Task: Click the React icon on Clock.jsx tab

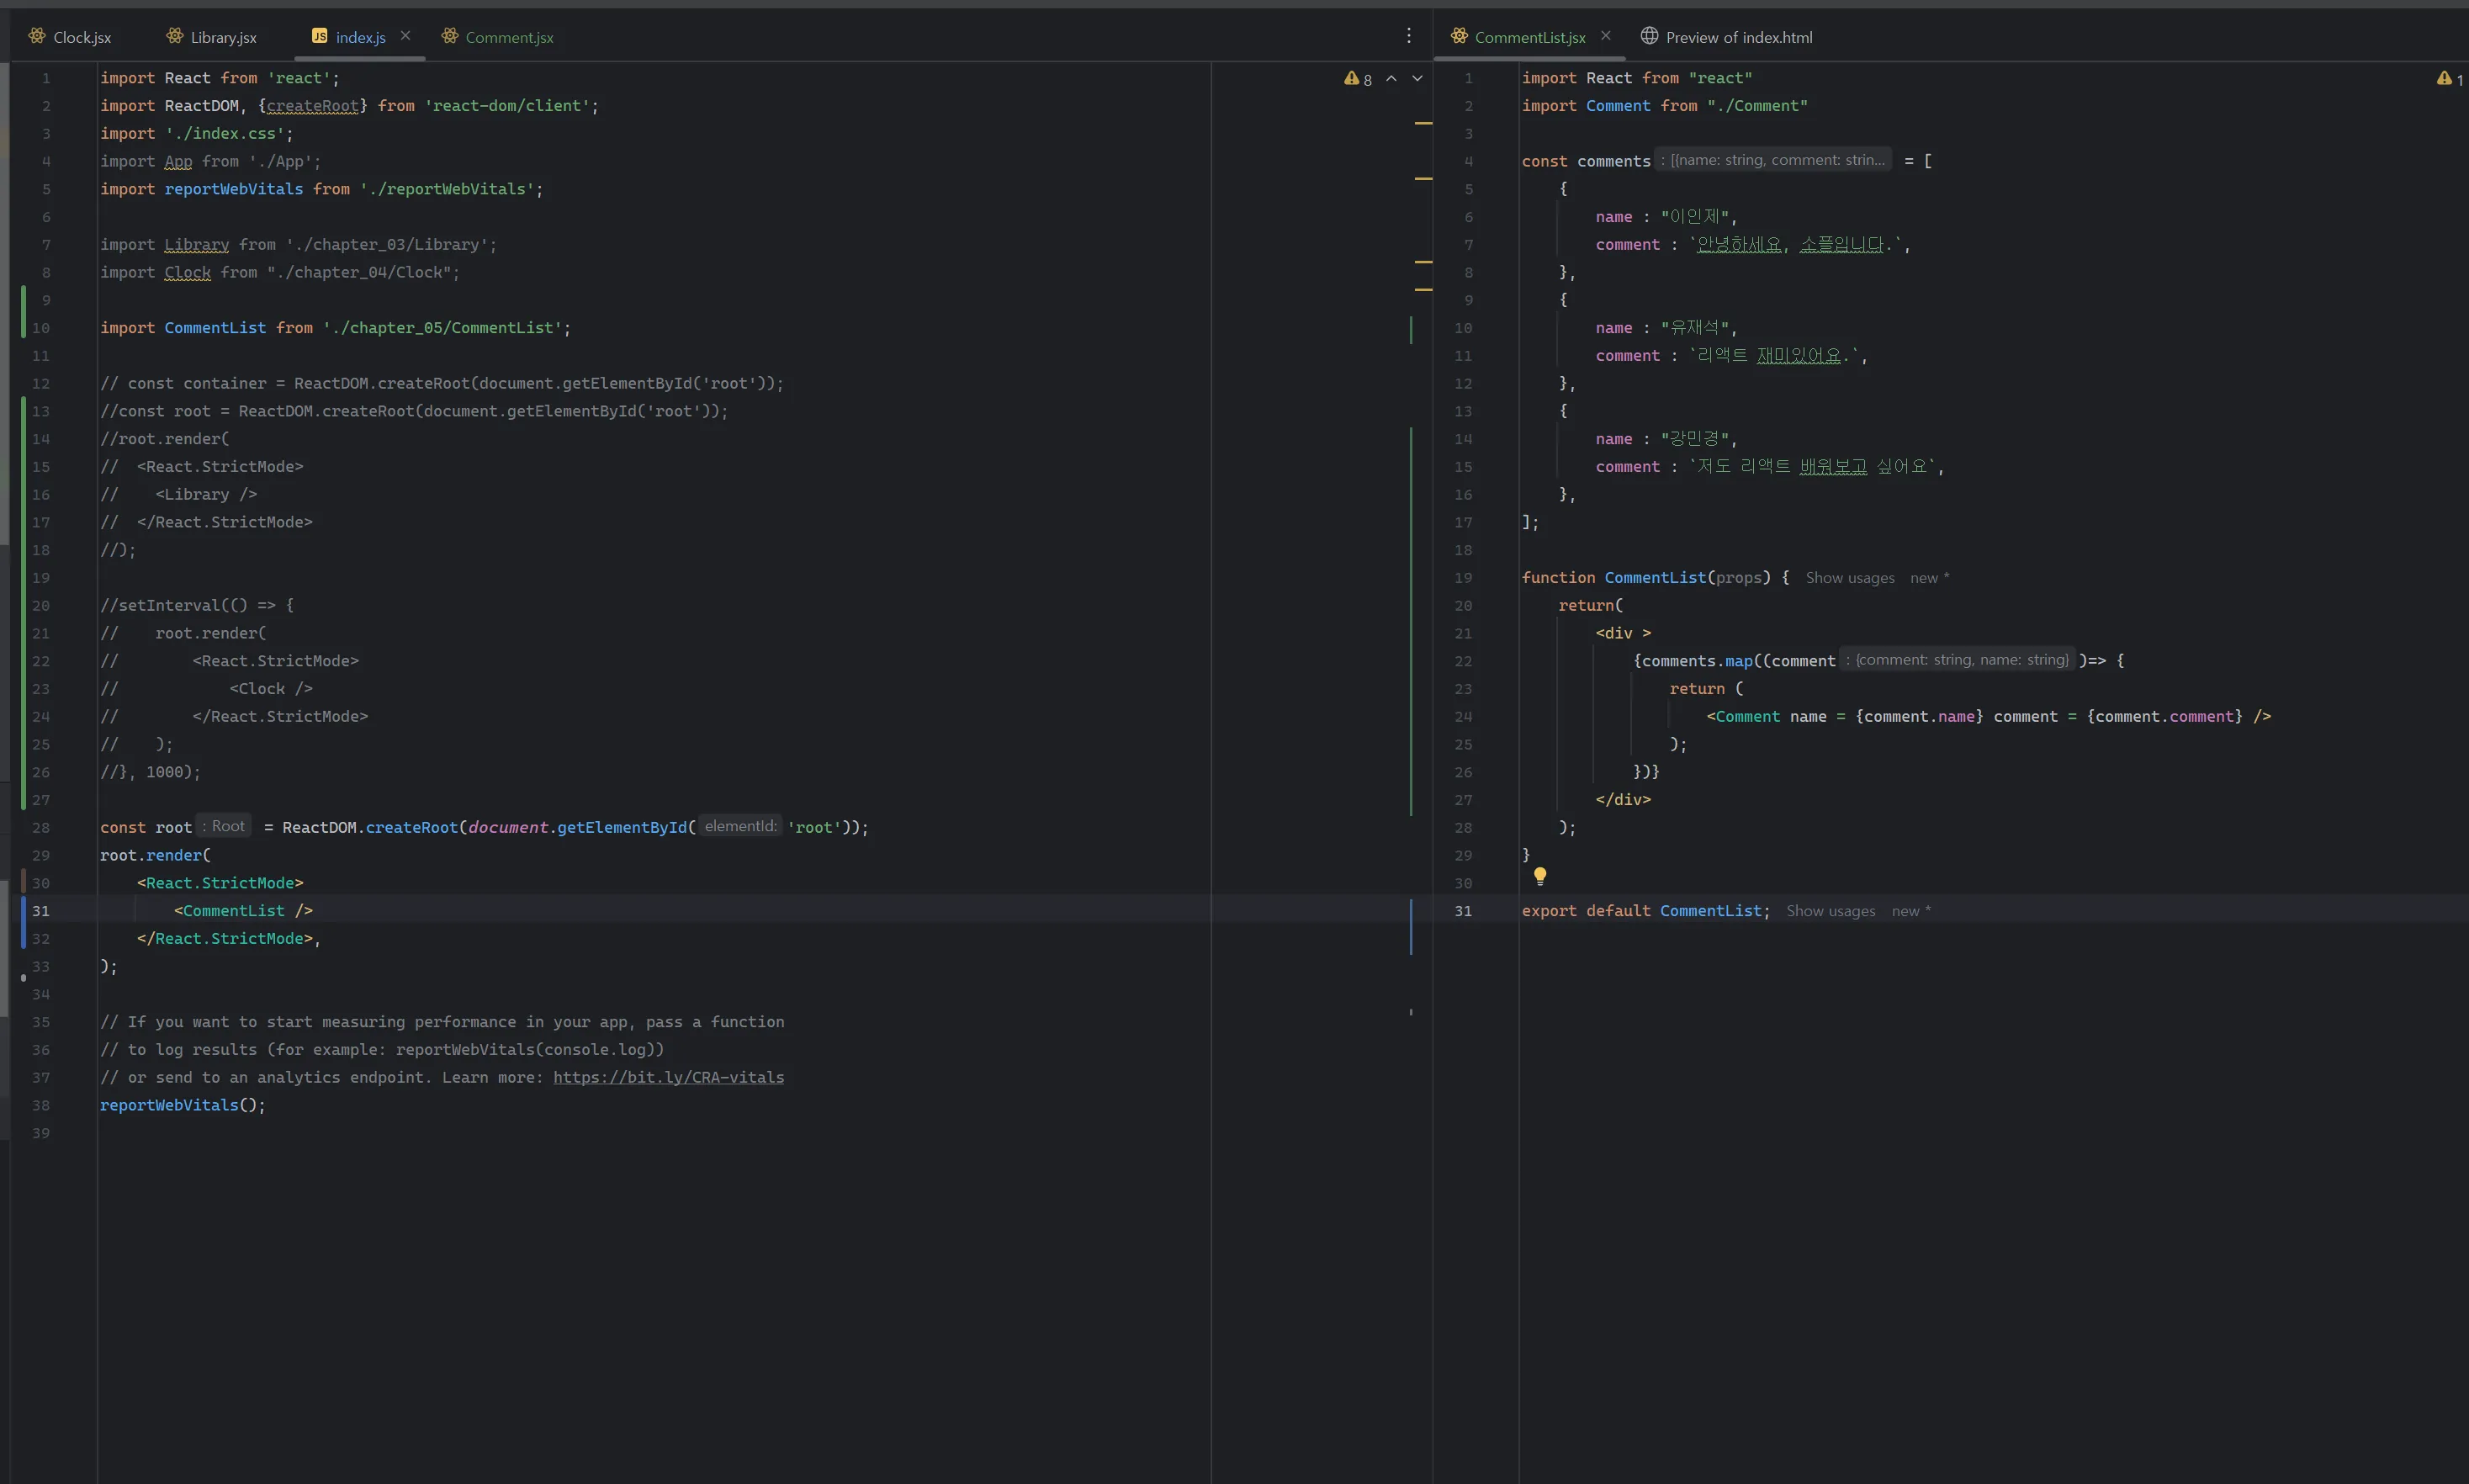Action: [37, 36]
